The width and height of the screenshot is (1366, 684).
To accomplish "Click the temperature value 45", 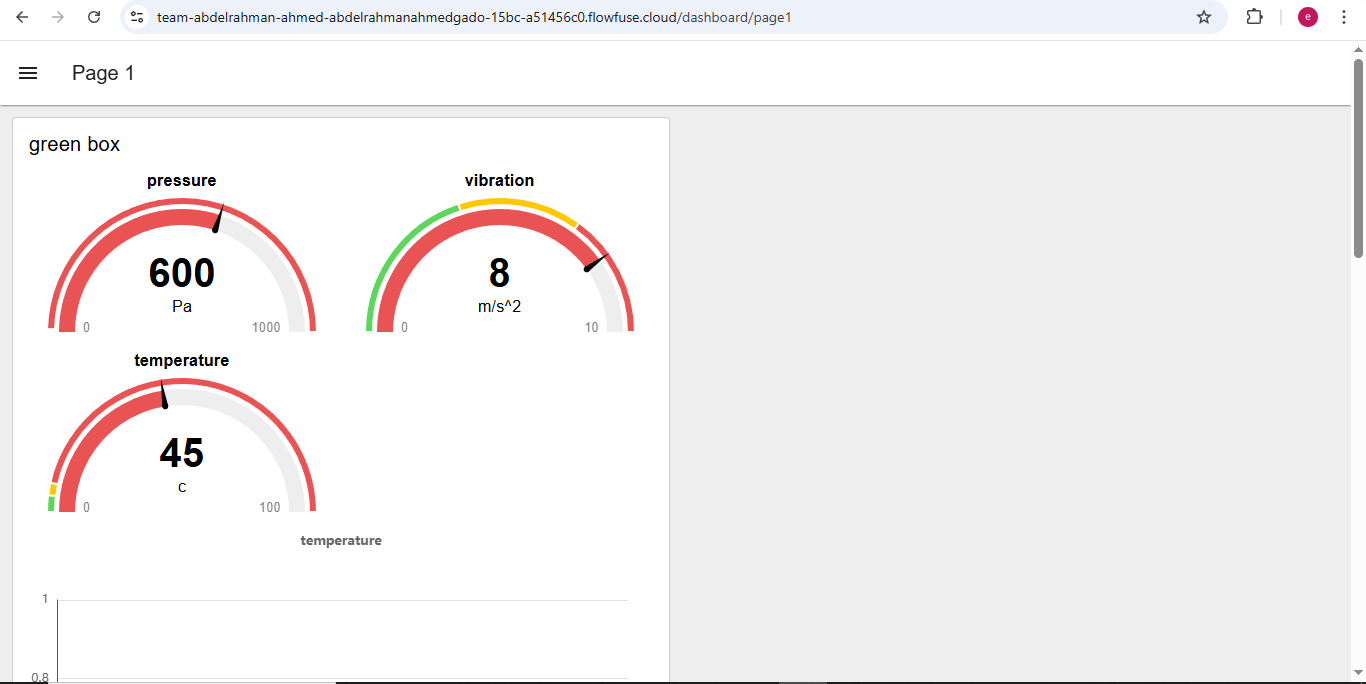I will click(x=181, y=453).
